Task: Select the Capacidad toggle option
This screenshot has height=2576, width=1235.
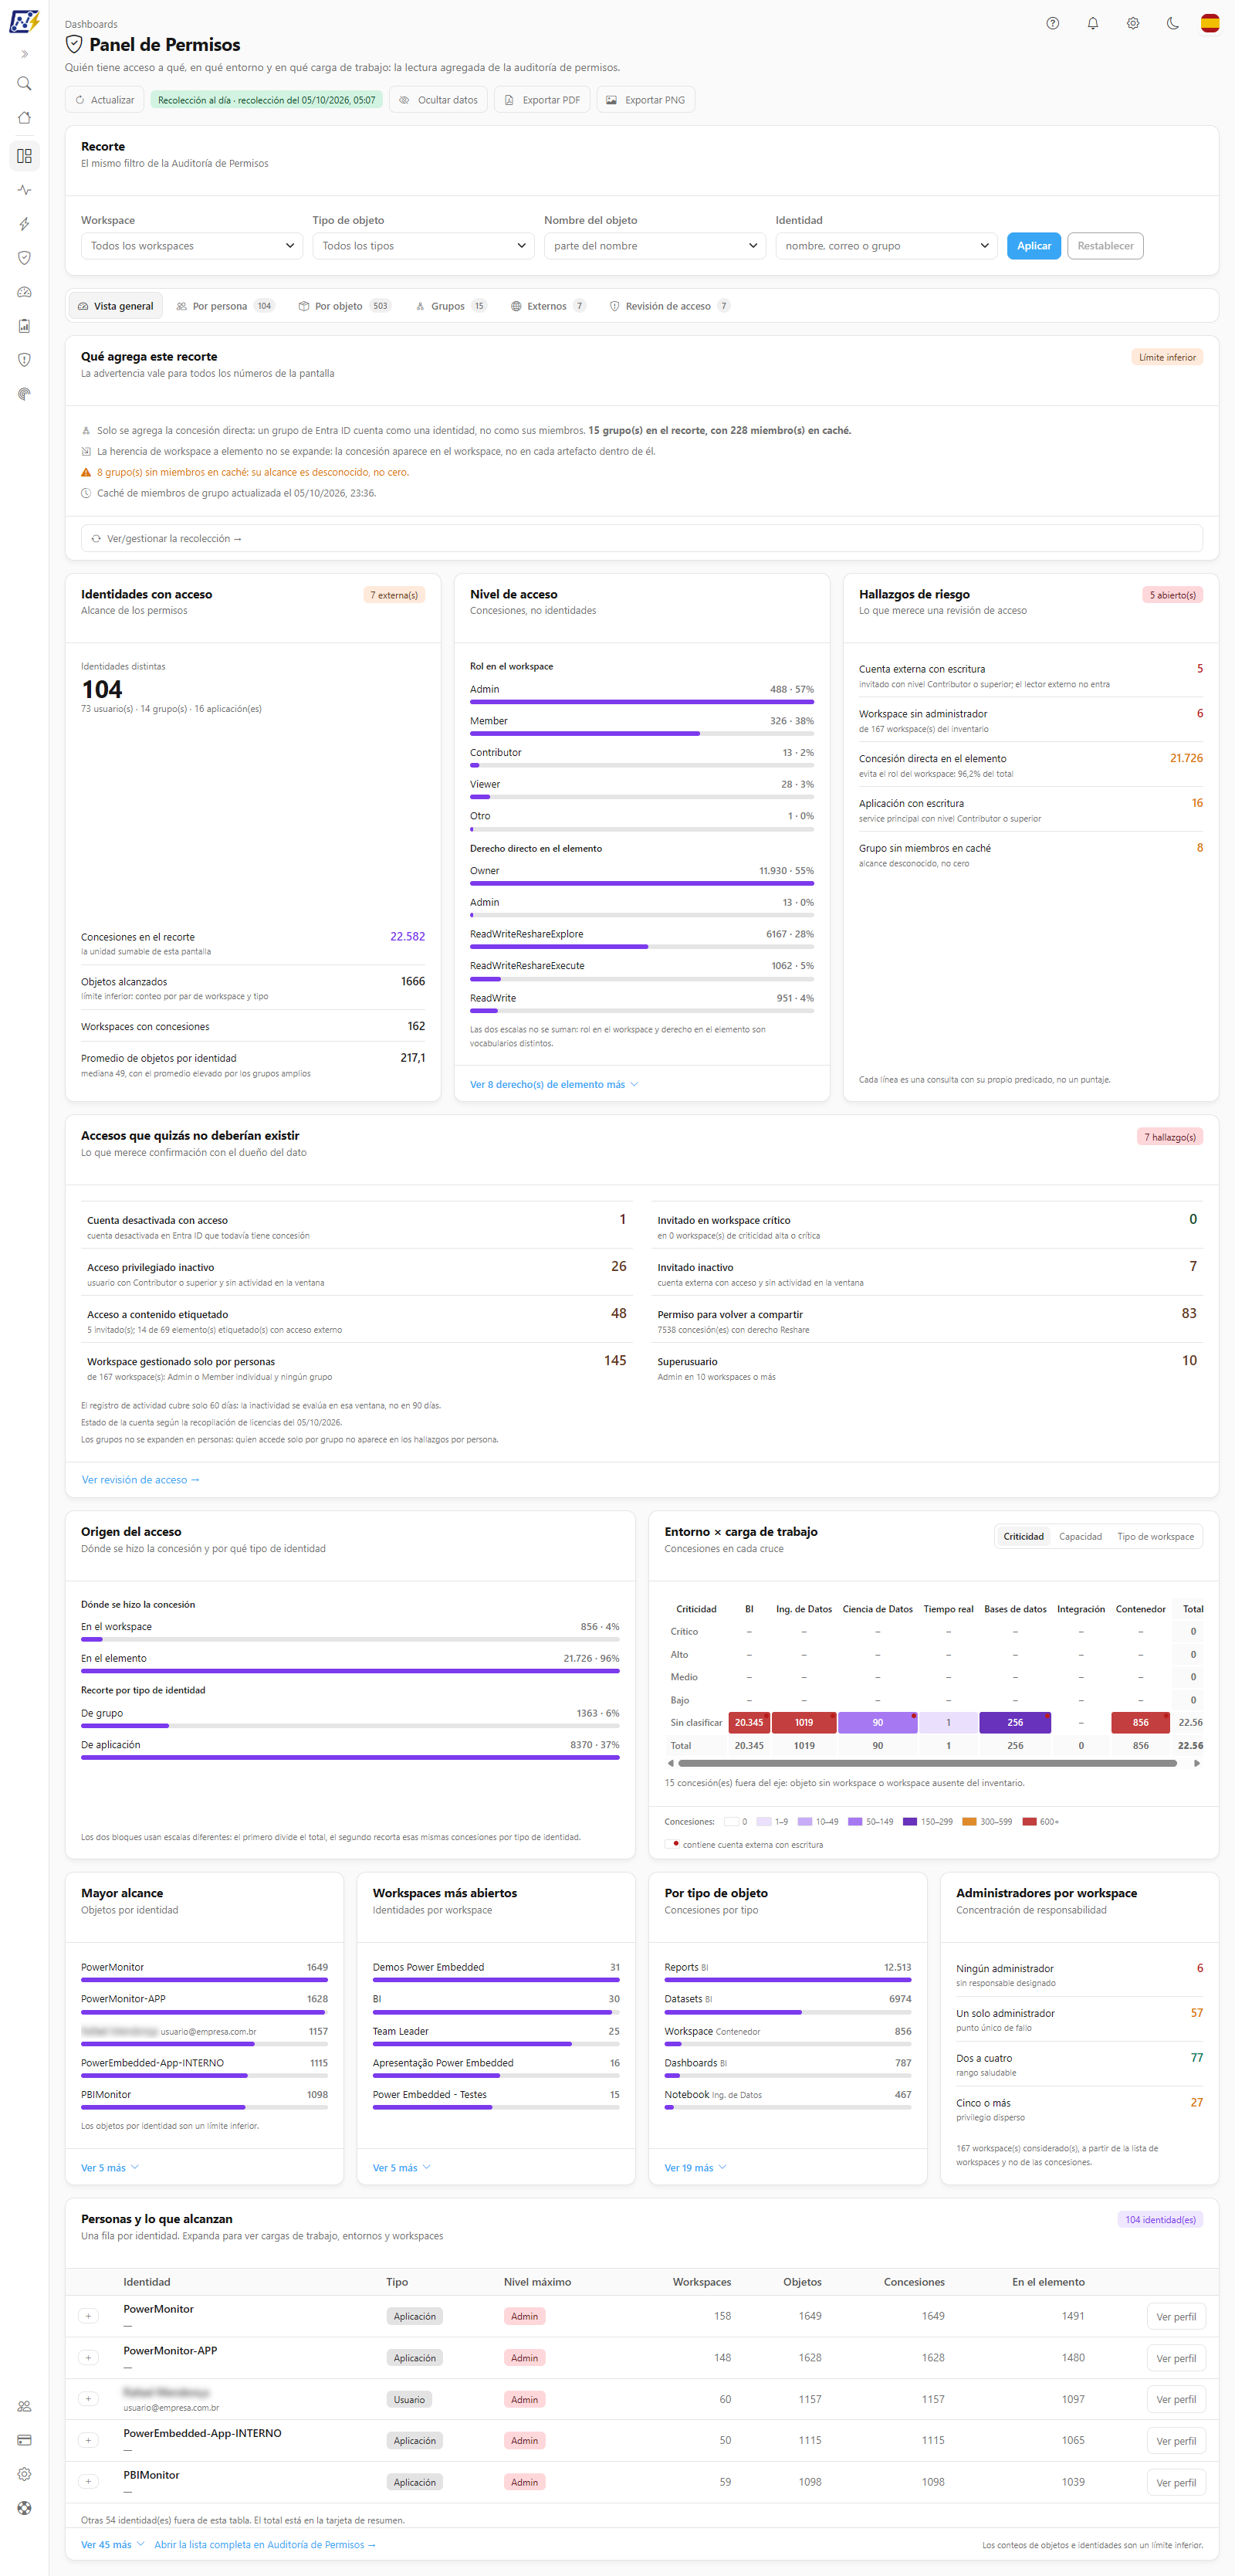Action: [x=1080, y=1536]
